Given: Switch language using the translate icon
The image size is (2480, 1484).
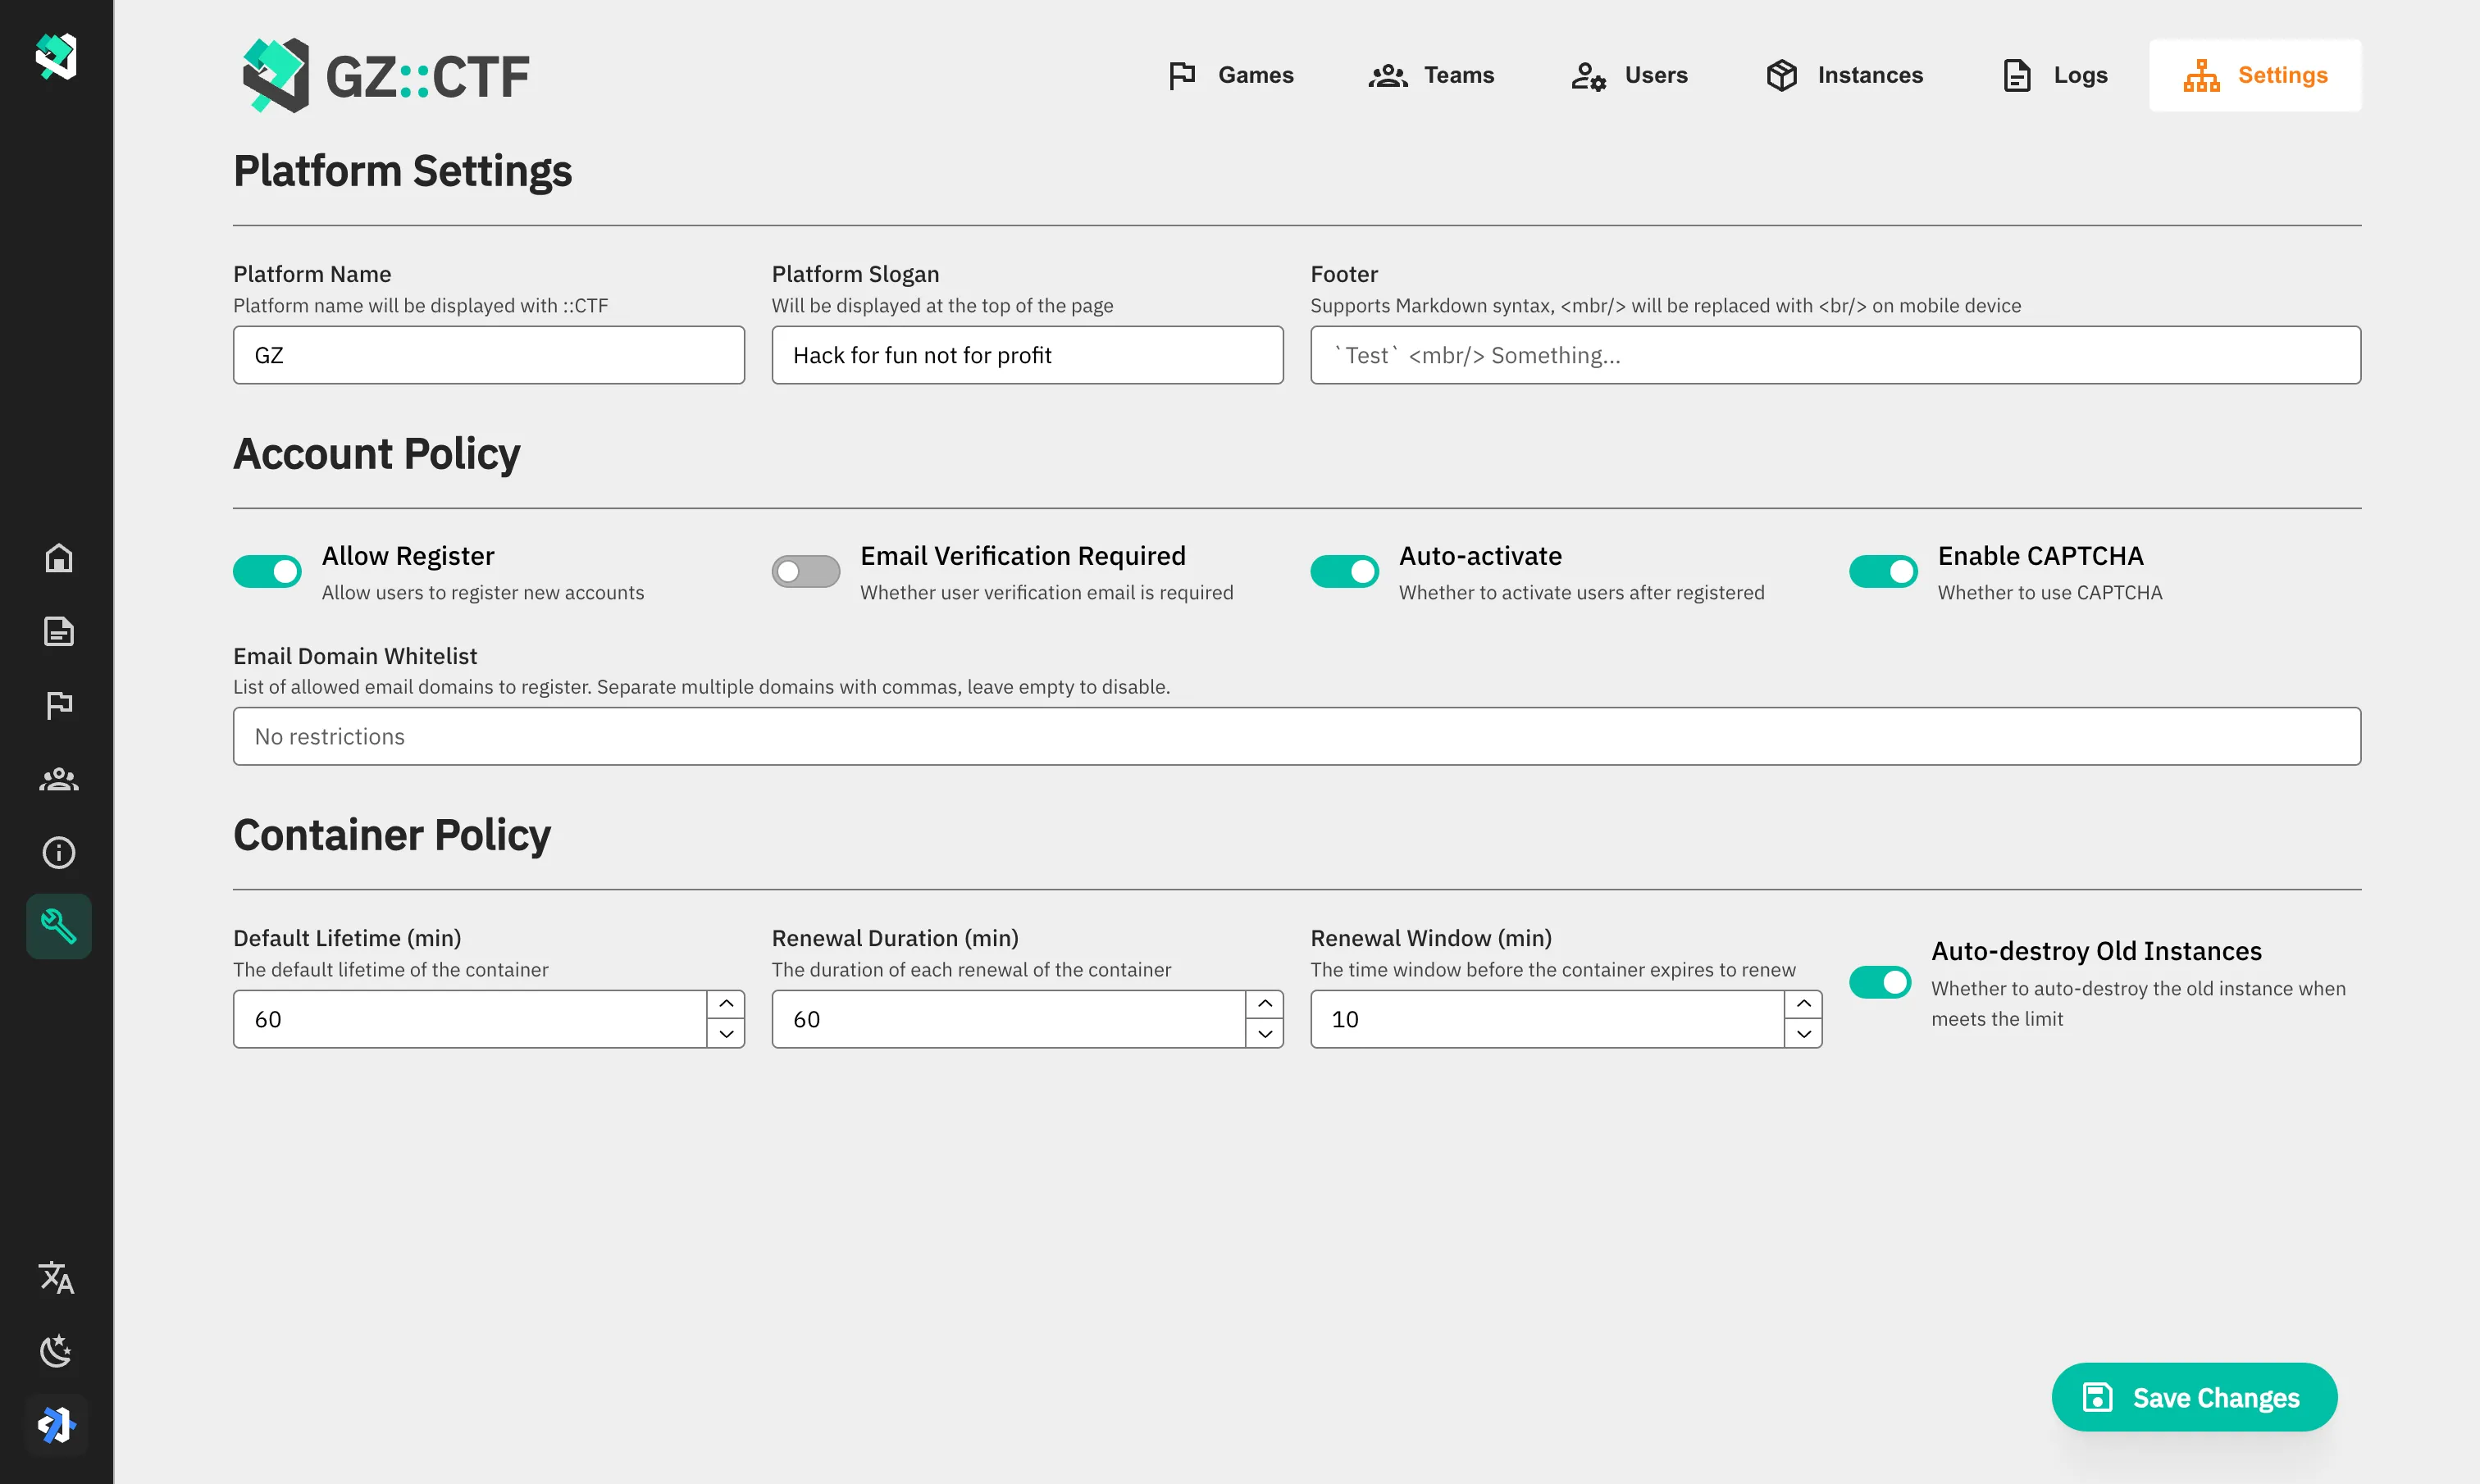Looking at the screenshot, I should 56,1277.
